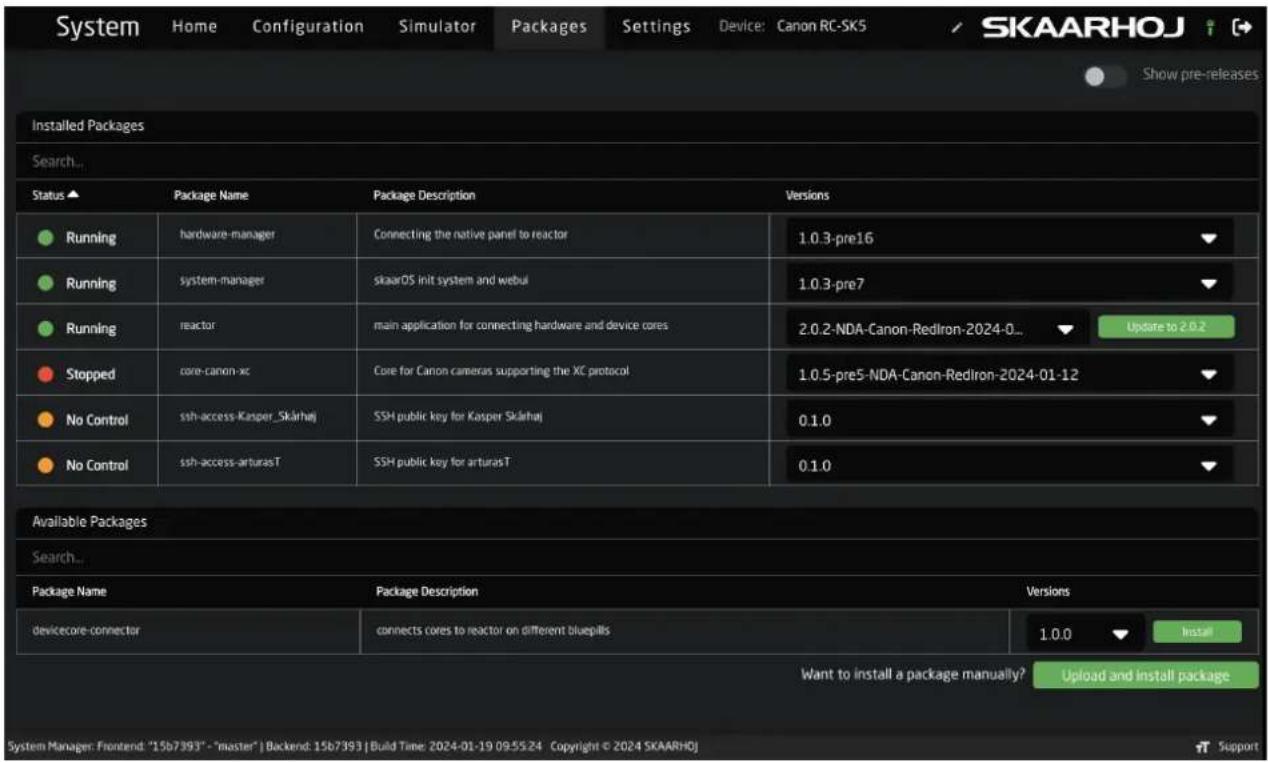
Task: Toggle the Show pre-releases switch
Action: coord(1104,76)
